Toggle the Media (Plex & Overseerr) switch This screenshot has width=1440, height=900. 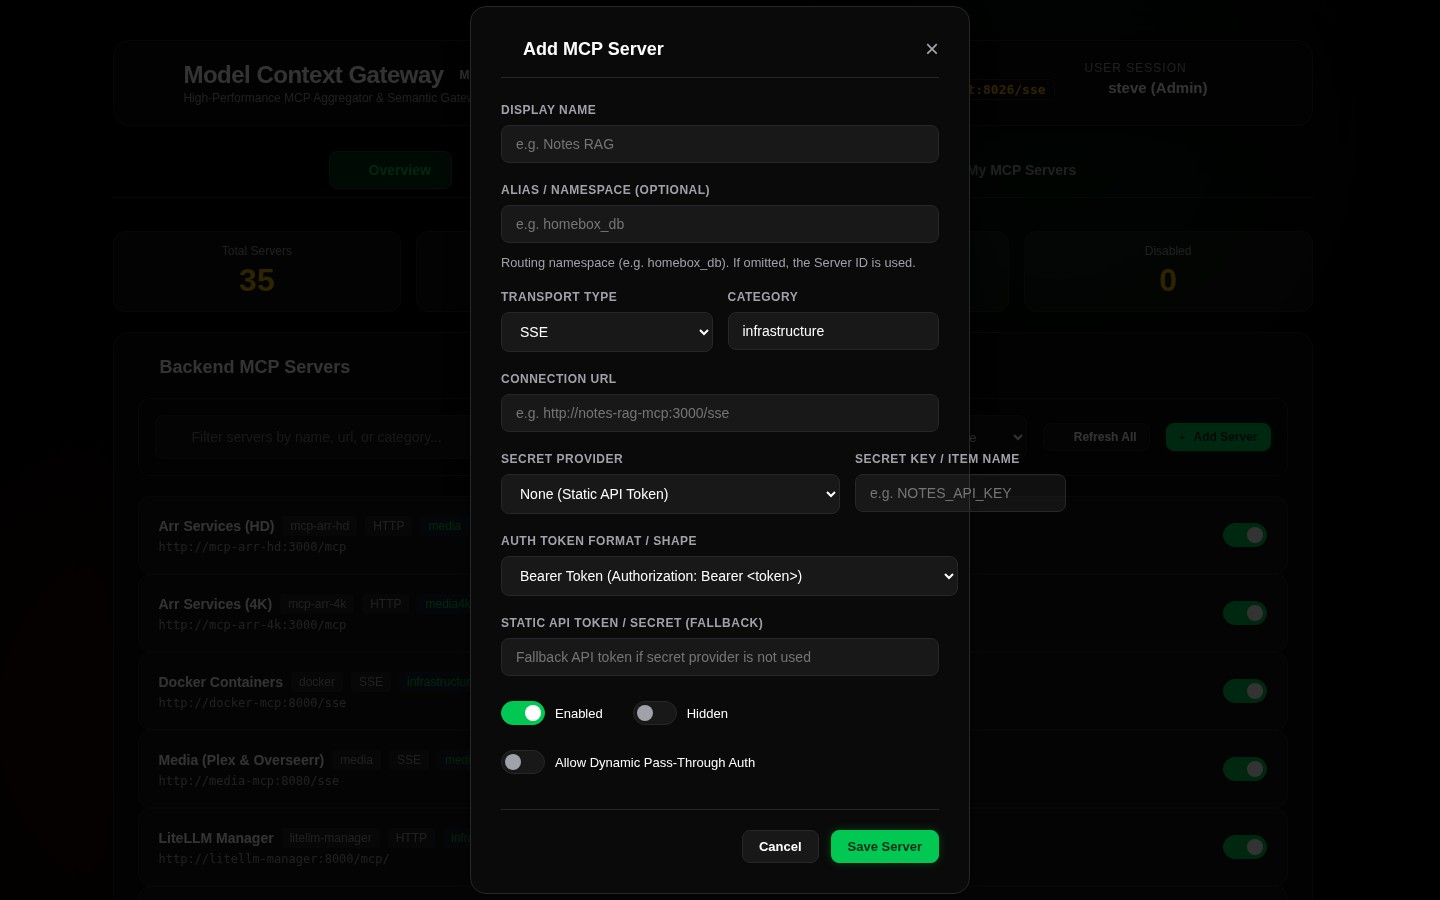[x=1245, y=769]
